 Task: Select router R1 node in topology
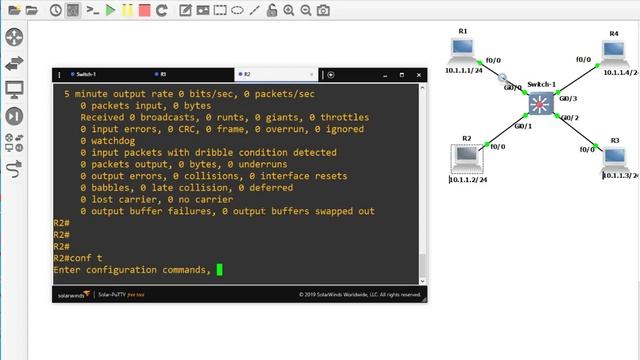coord(462,51)
